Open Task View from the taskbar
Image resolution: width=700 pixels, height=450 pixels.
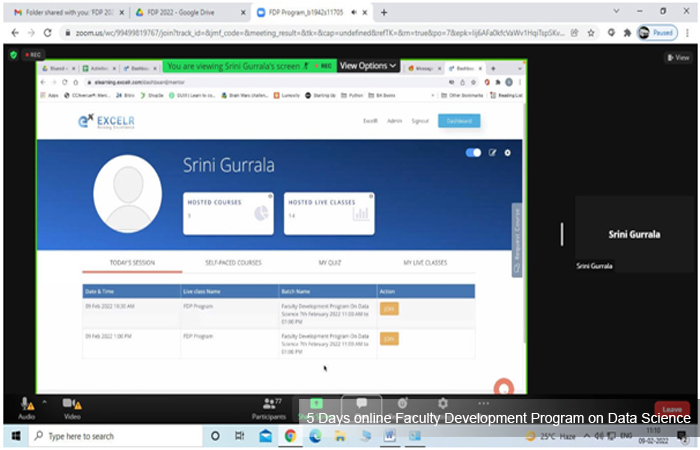click(x=240, y=436)
